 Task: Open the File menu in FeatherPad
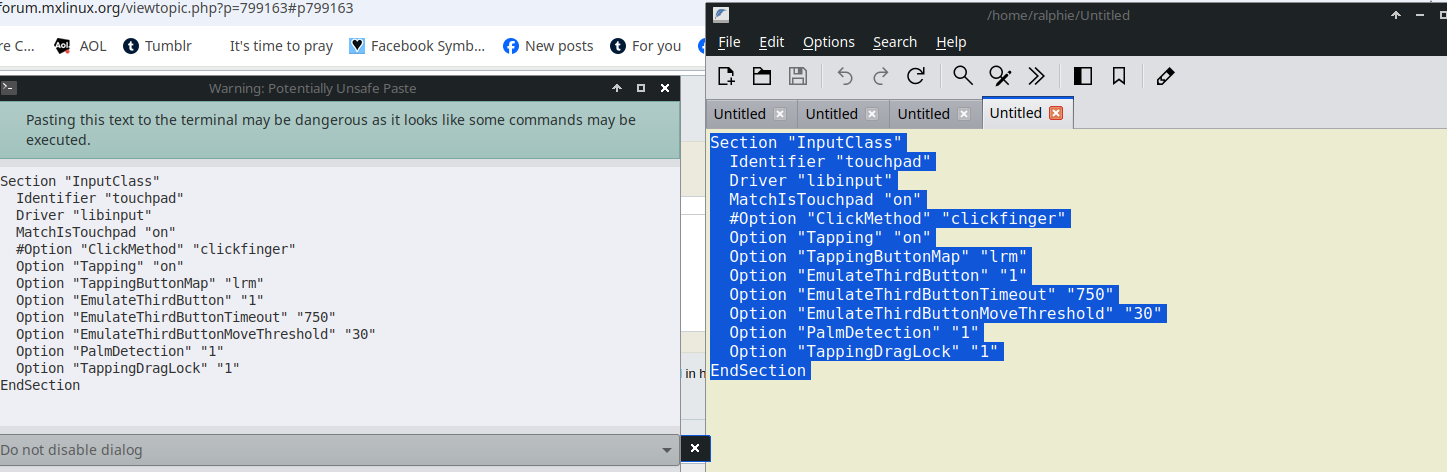tap(729, 42)
